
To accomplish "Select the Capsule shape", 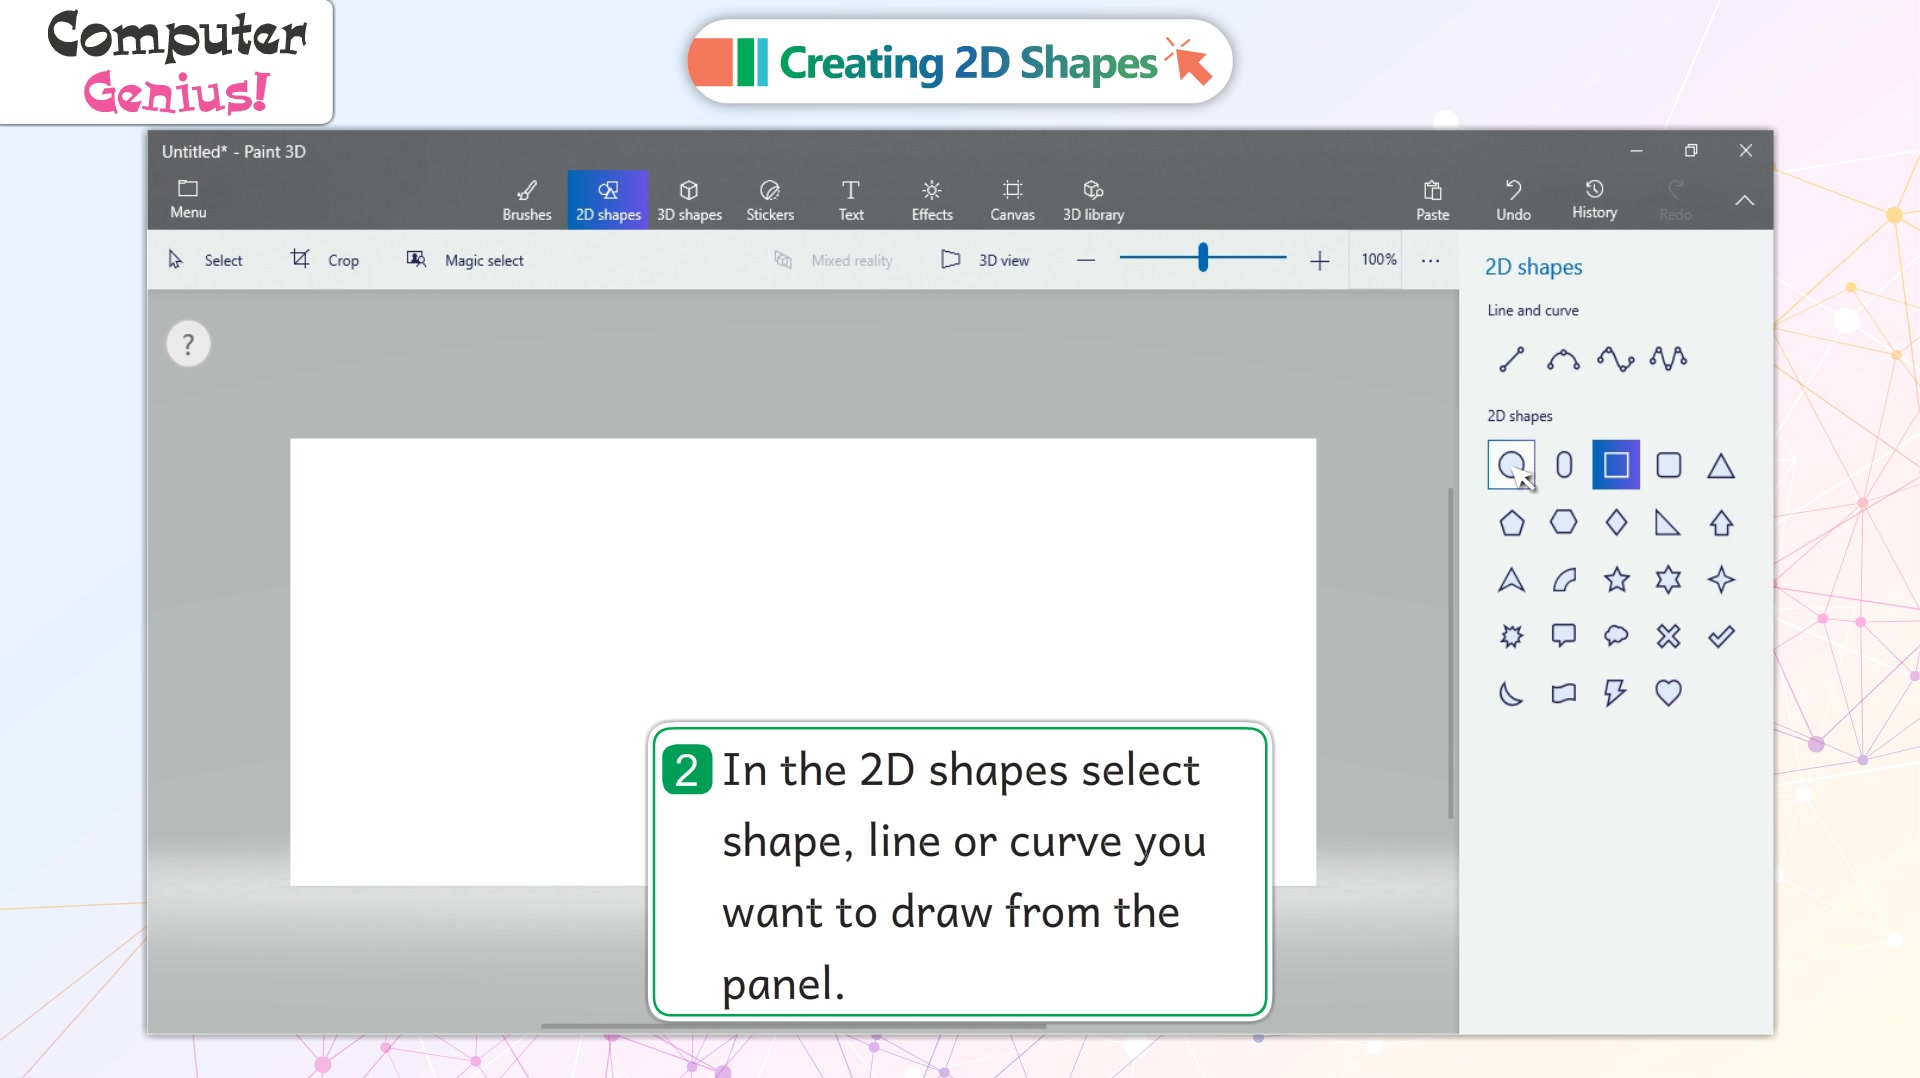I will [1564, 465].
